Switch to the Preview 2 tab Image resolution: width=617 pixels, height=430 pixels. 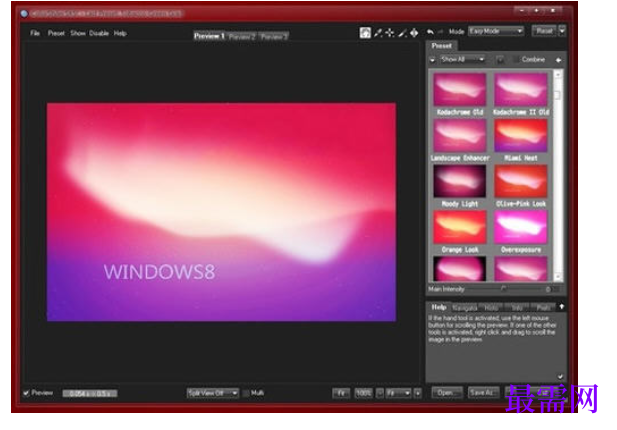tap(242, 37)
